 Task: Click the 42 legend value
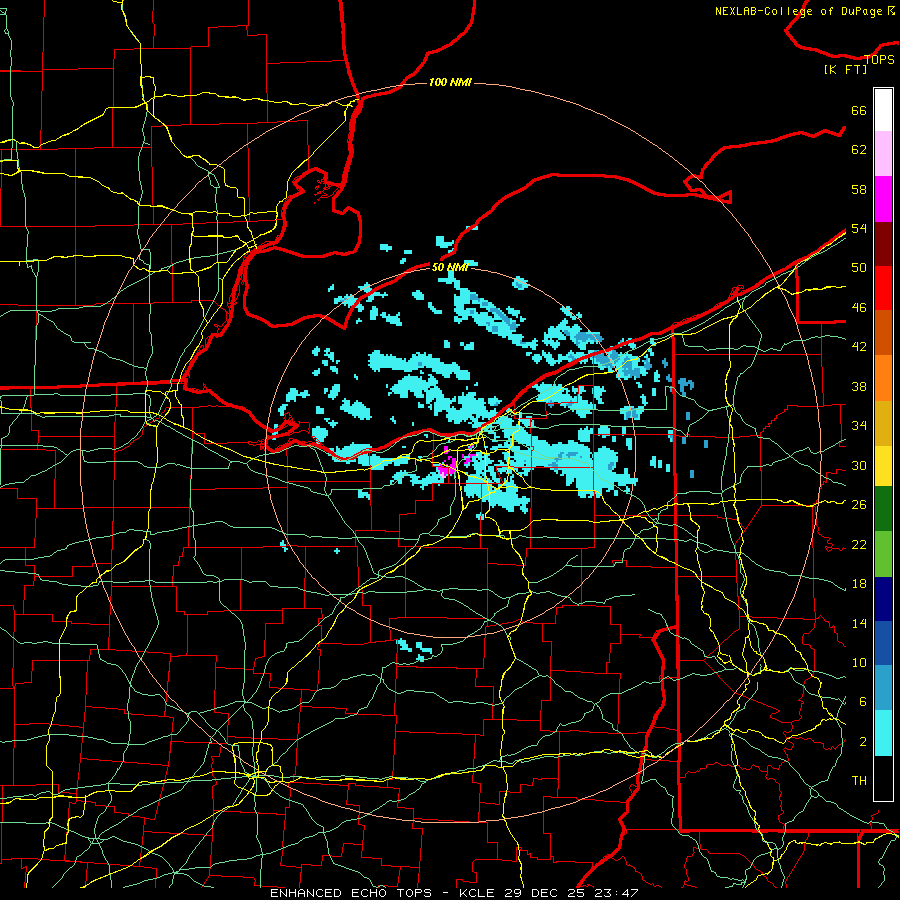(859, 347)
